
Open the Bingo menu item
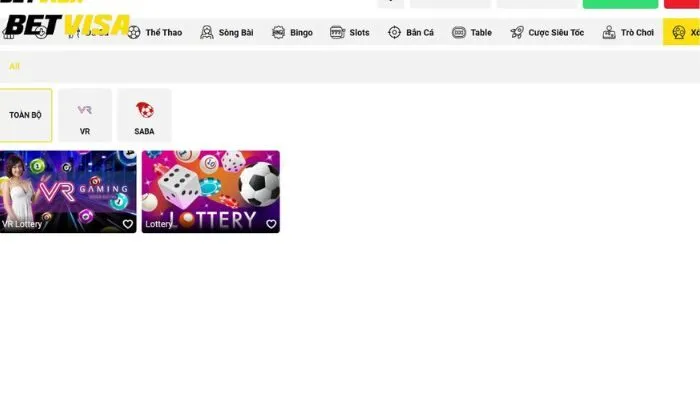(301, 33)
